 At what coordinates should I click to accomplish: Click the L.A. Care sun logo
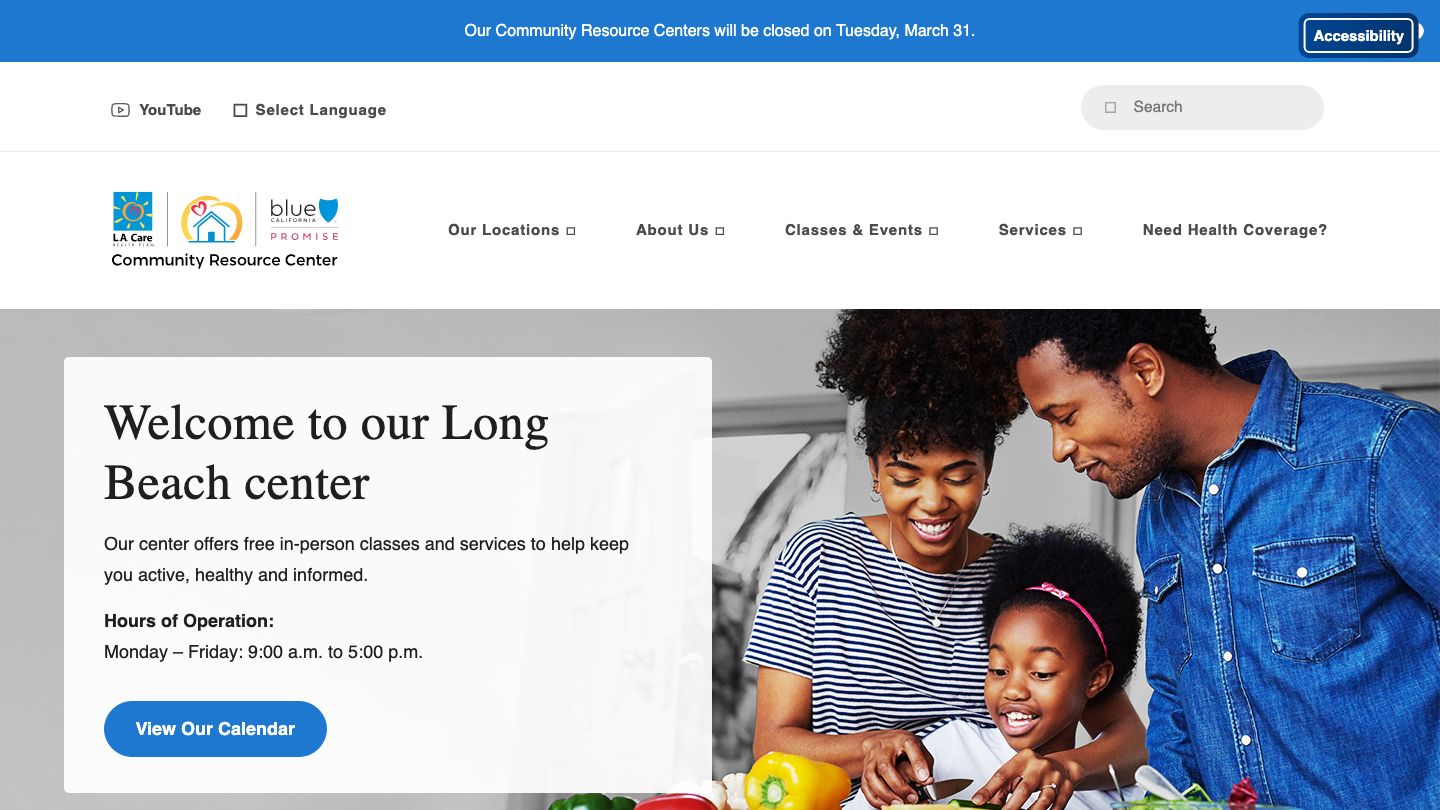pos(133,218)
